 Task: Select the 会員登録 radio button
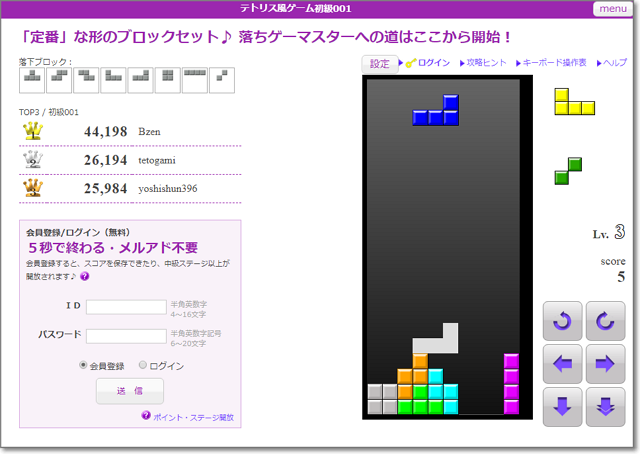pos(83,366)
